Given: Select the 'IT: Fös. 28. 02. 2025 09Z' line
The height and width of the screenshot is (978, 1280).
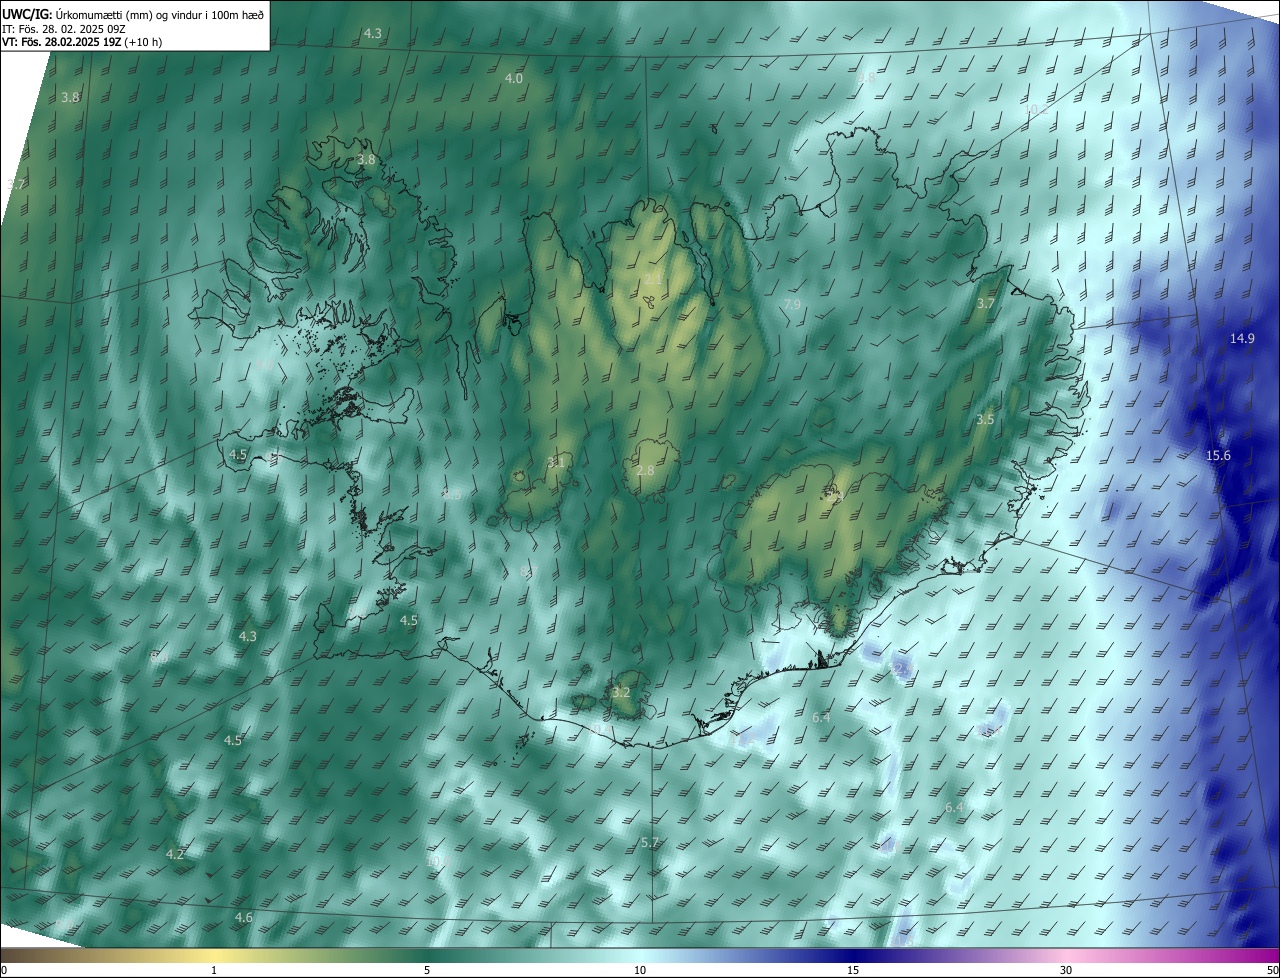Looking at the screenshot, I should click(64, 29).
